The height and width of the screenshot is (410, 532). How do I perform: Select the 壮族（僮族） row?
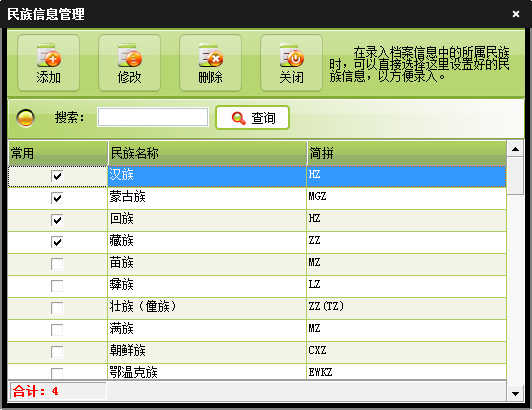pyautogui.click(x=257, y=308)
